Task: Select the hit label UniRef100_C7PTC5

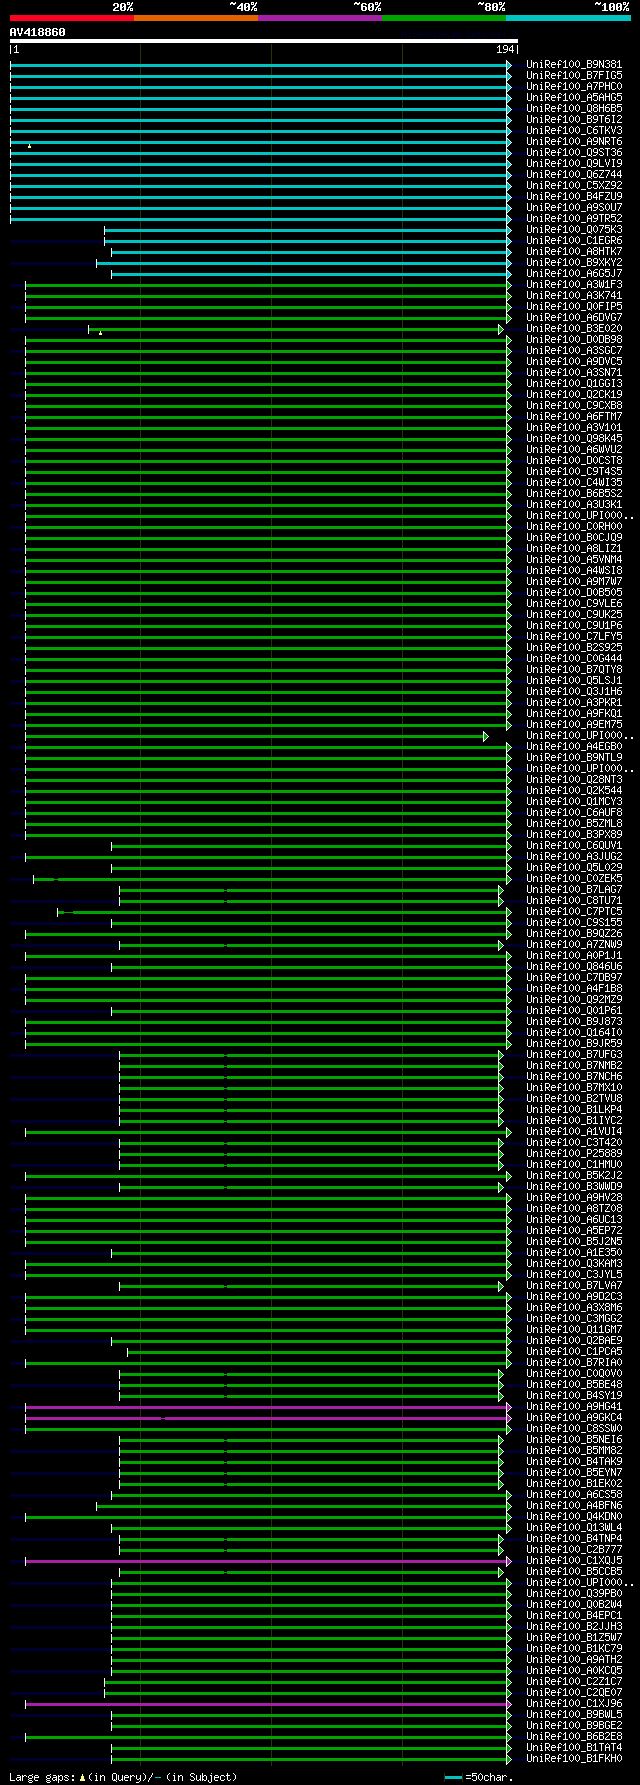Action: pyautogui.click(x=574, y=911)
